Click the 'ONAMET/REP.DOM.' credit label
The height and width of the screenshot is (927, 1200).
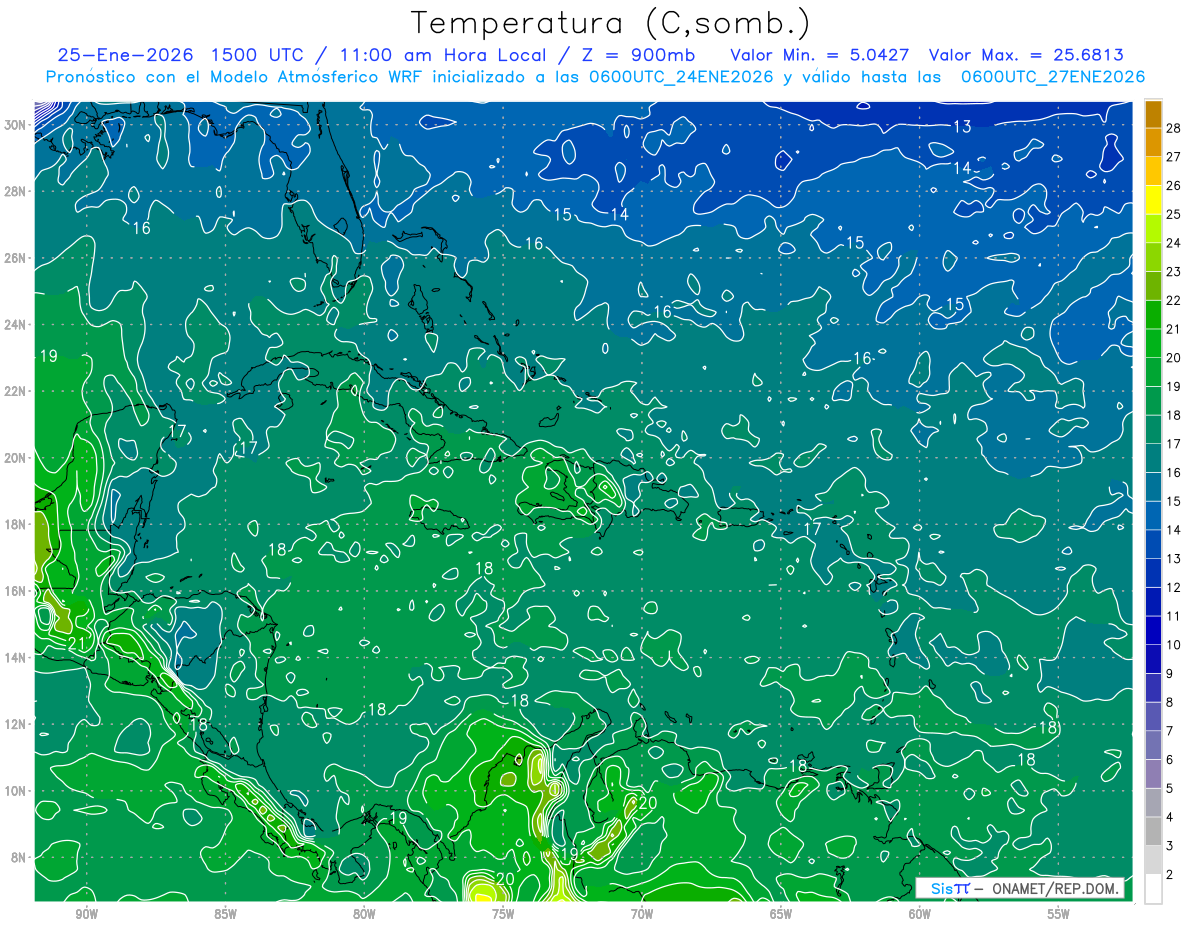click(x=1054, y=889)
